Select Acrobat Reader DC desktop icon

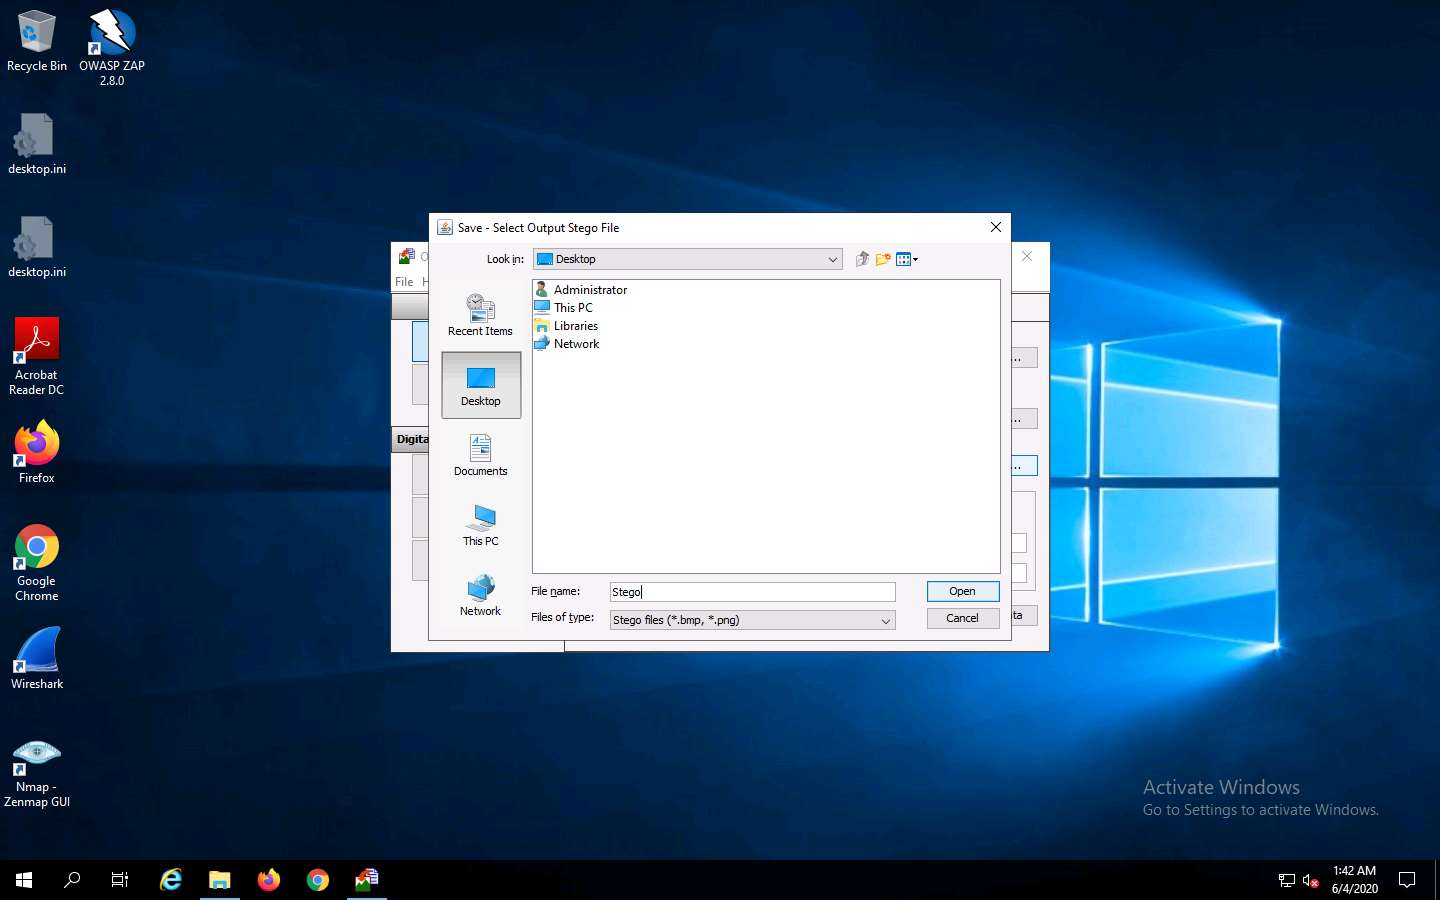37,357
